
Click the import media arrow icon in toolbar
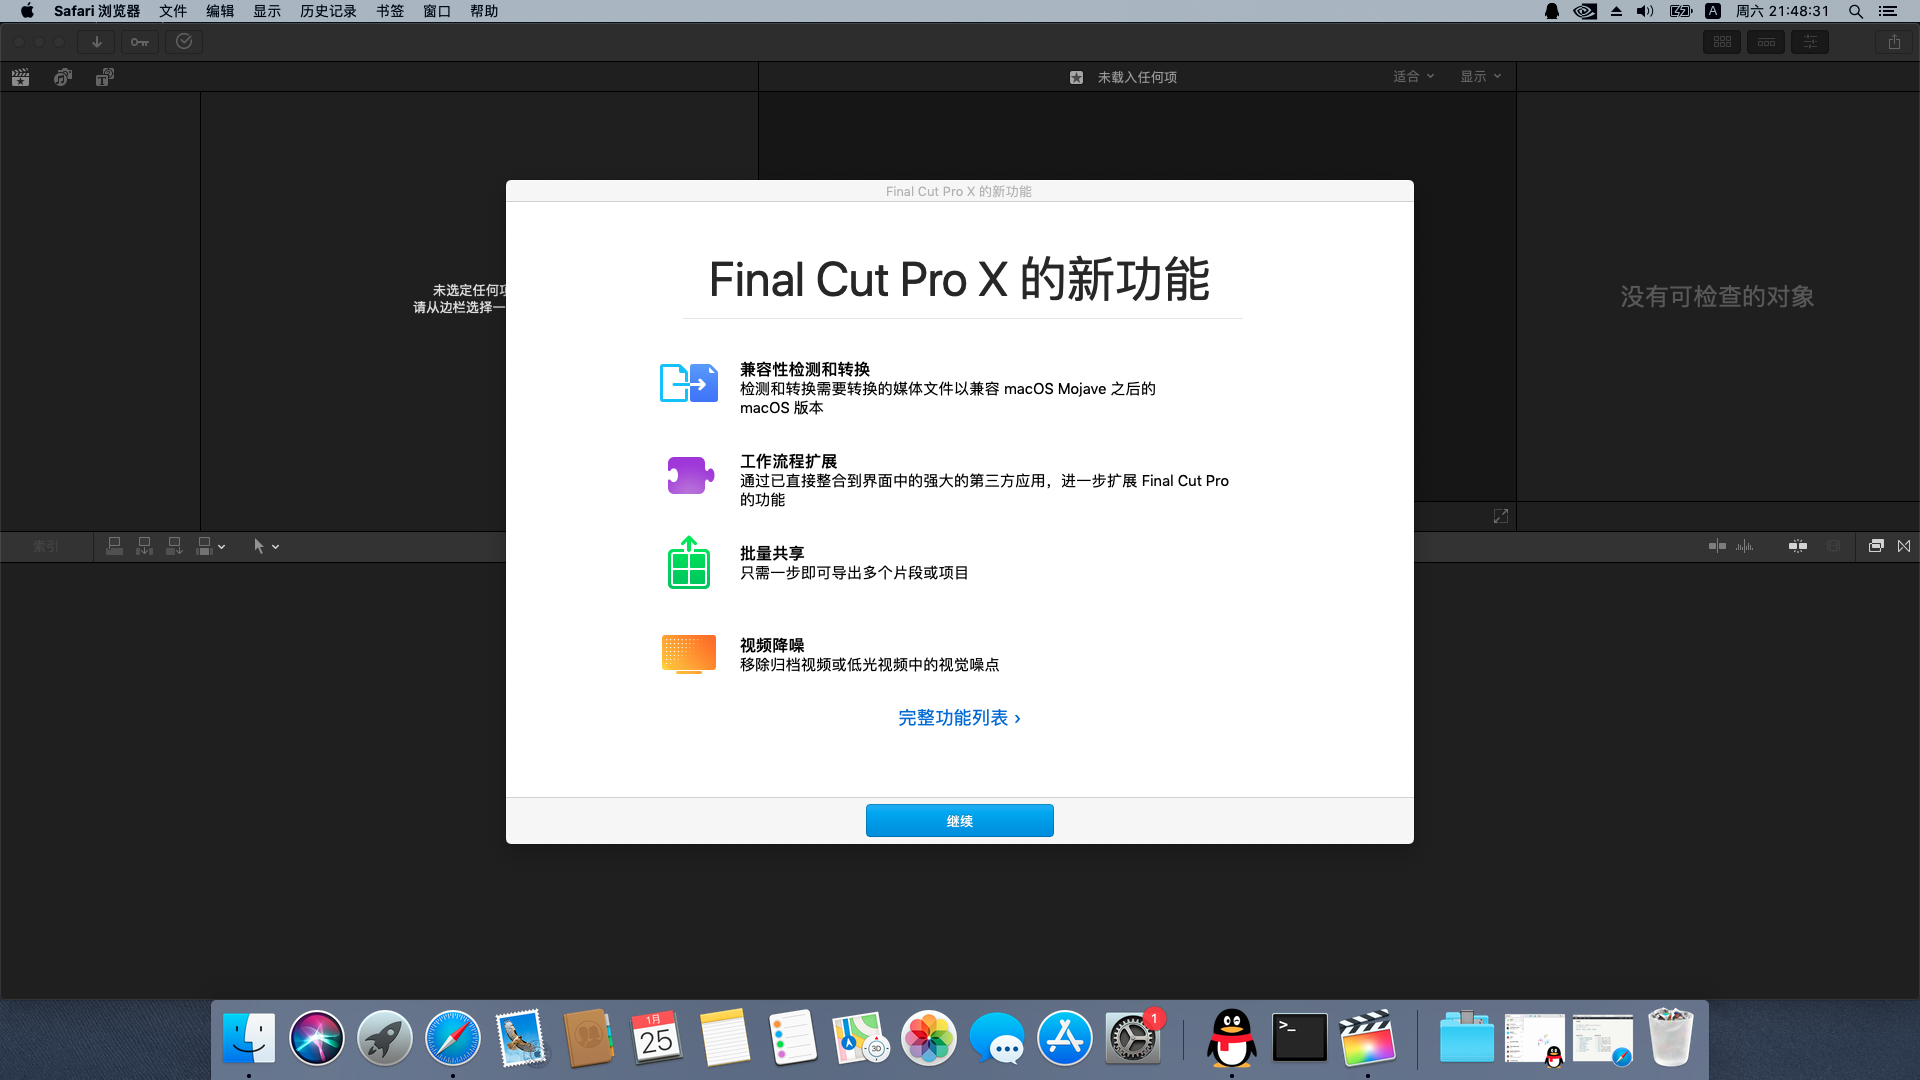[x=97, y=42]
